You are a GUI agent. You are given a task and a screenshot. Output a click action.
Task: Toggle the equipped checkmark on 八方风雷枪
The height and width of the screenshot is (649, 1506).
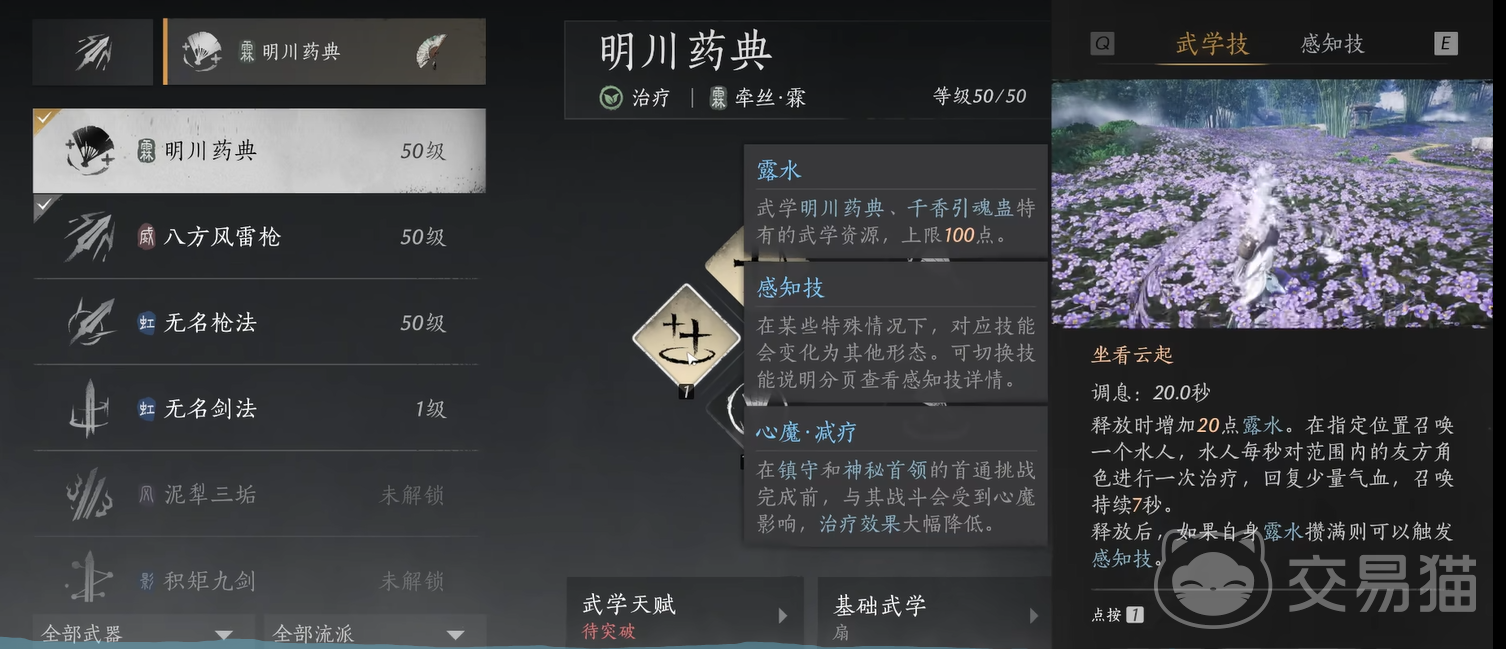(45, 207)
